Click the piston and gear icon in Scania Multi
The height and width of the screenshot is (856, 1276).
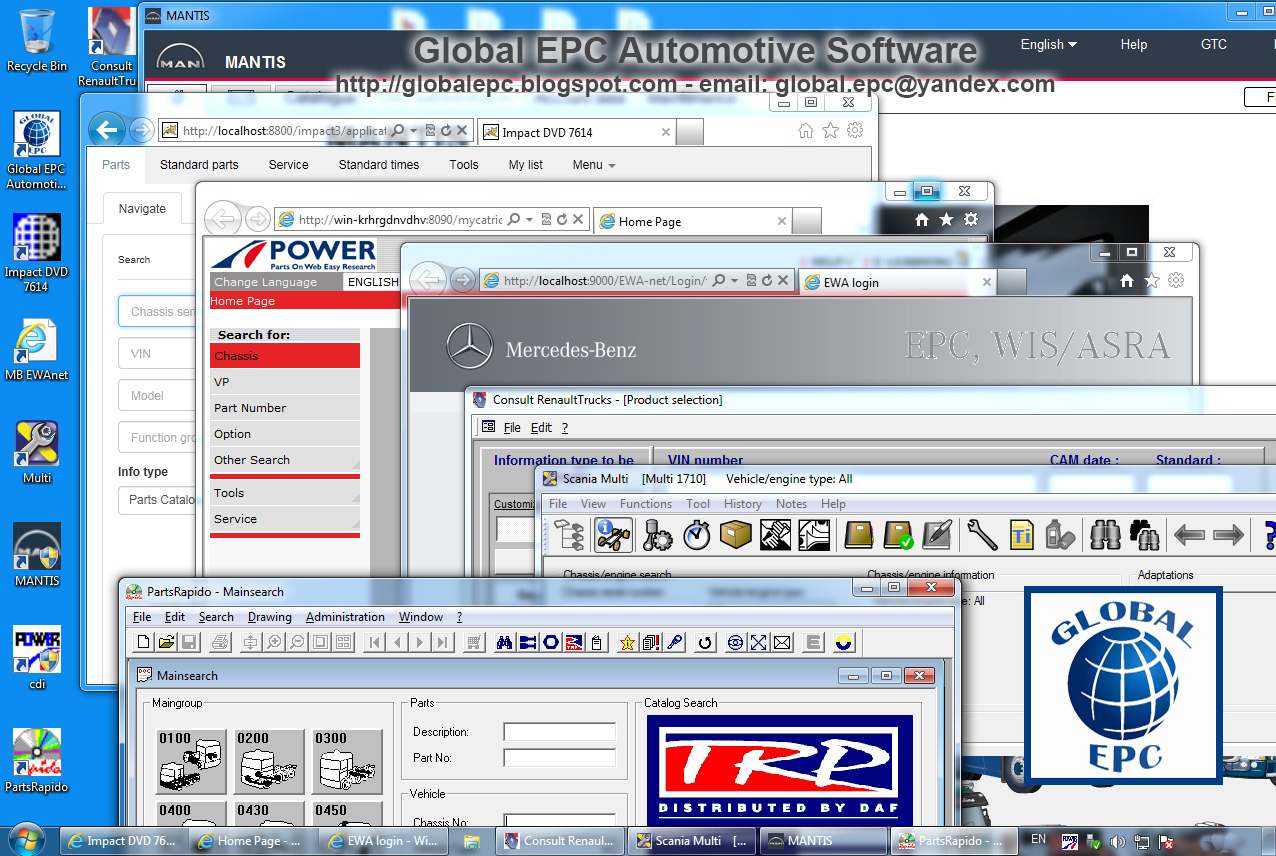tap(657, 535)
